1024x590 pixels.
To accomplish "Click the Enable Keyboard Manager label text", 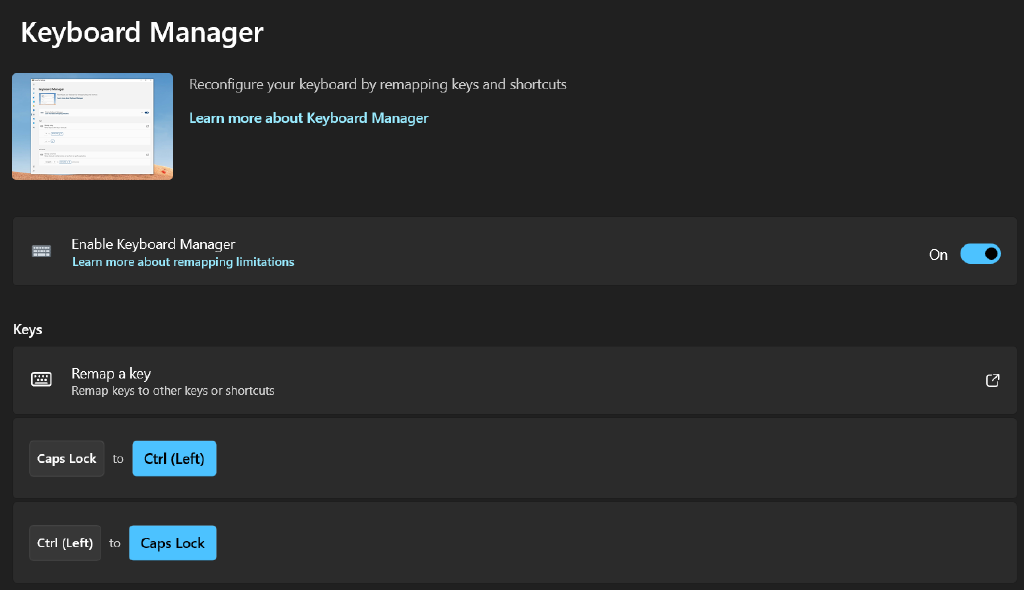I will click(x=153, y=244).
